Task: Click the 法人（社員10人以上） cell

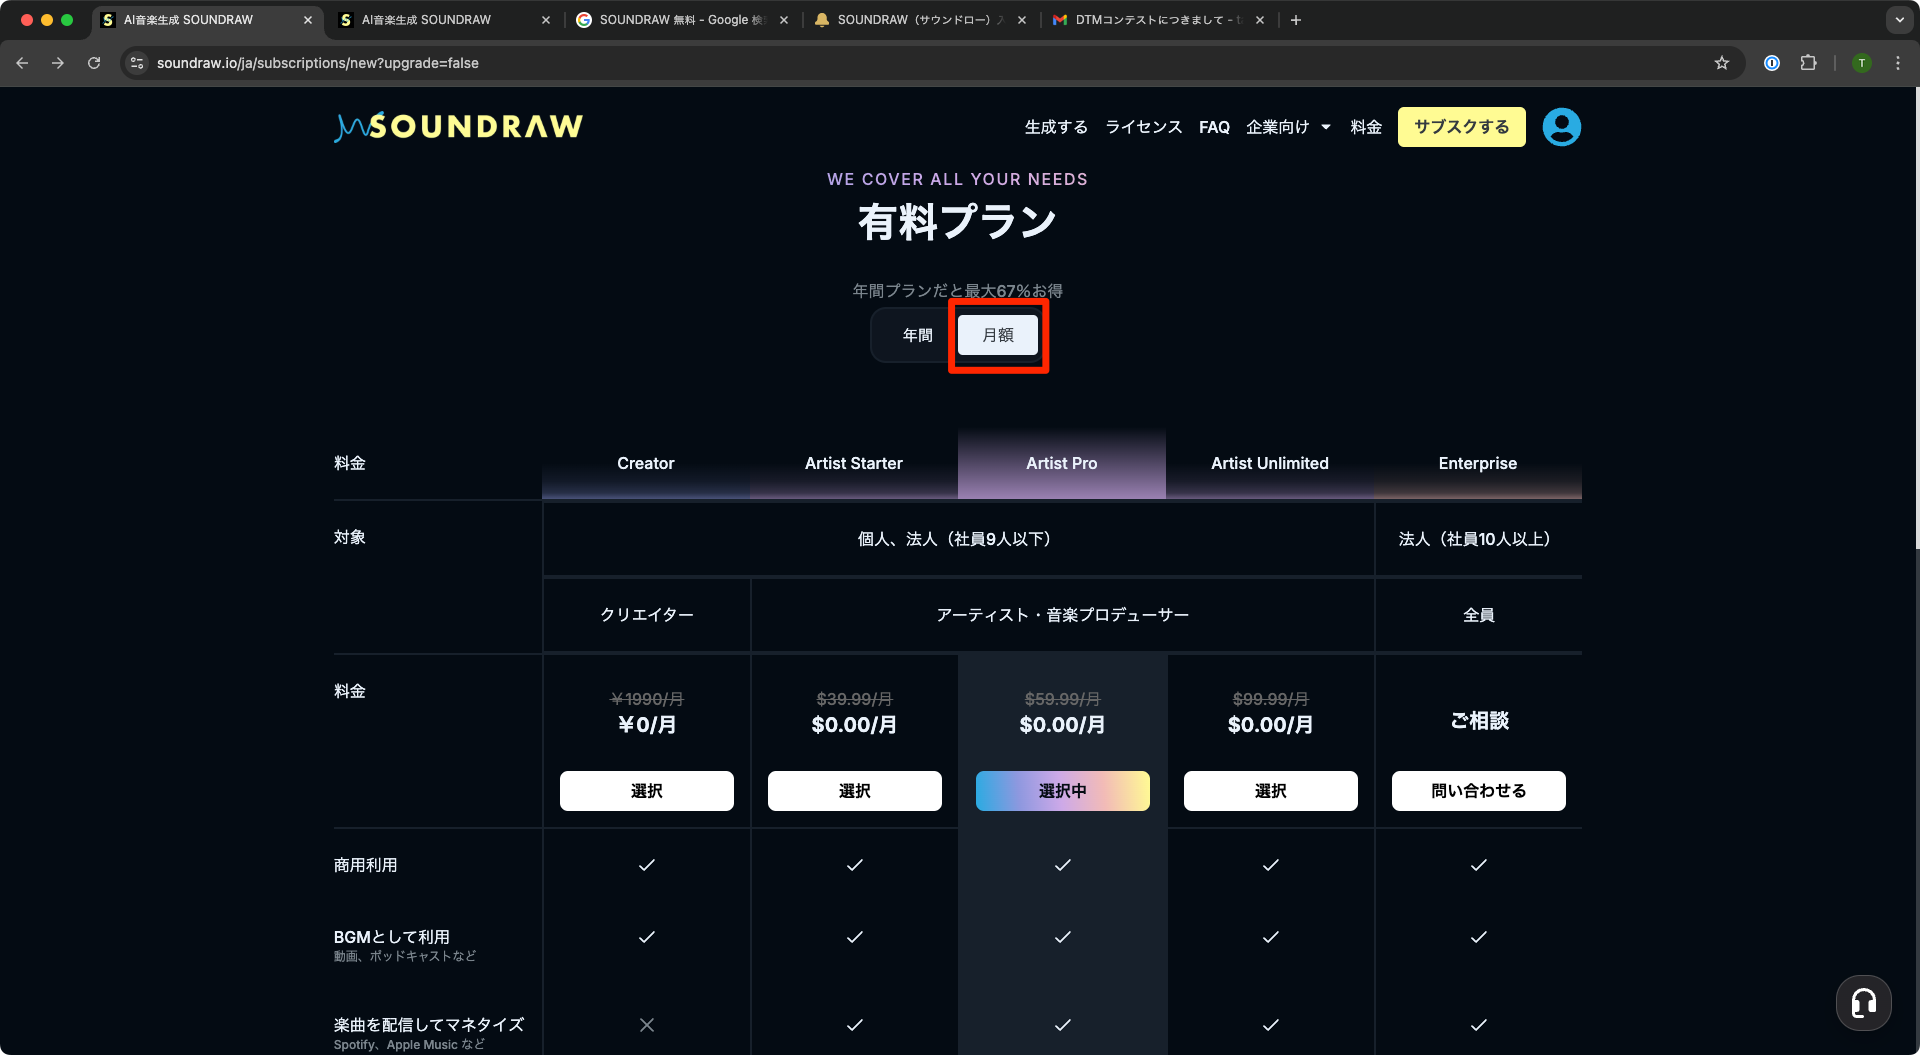Action: click(1478, 539)
